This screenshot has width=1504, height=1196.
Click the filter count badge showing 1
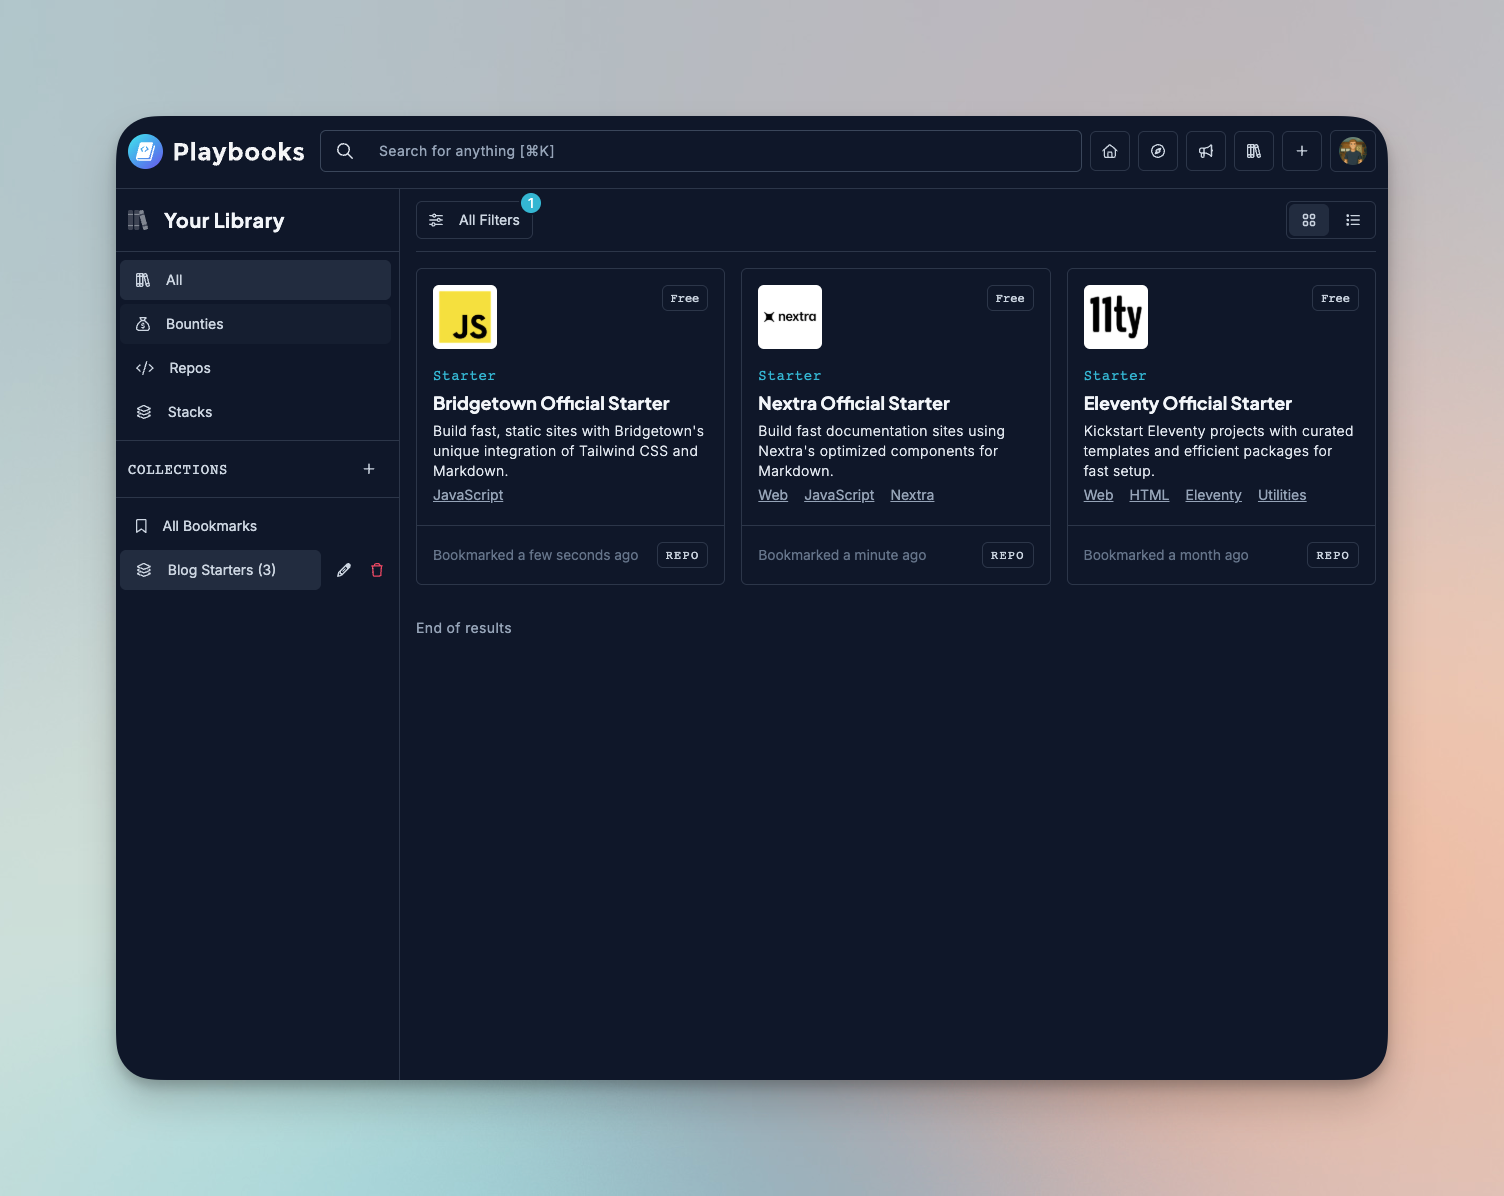(x=531, y=203)
